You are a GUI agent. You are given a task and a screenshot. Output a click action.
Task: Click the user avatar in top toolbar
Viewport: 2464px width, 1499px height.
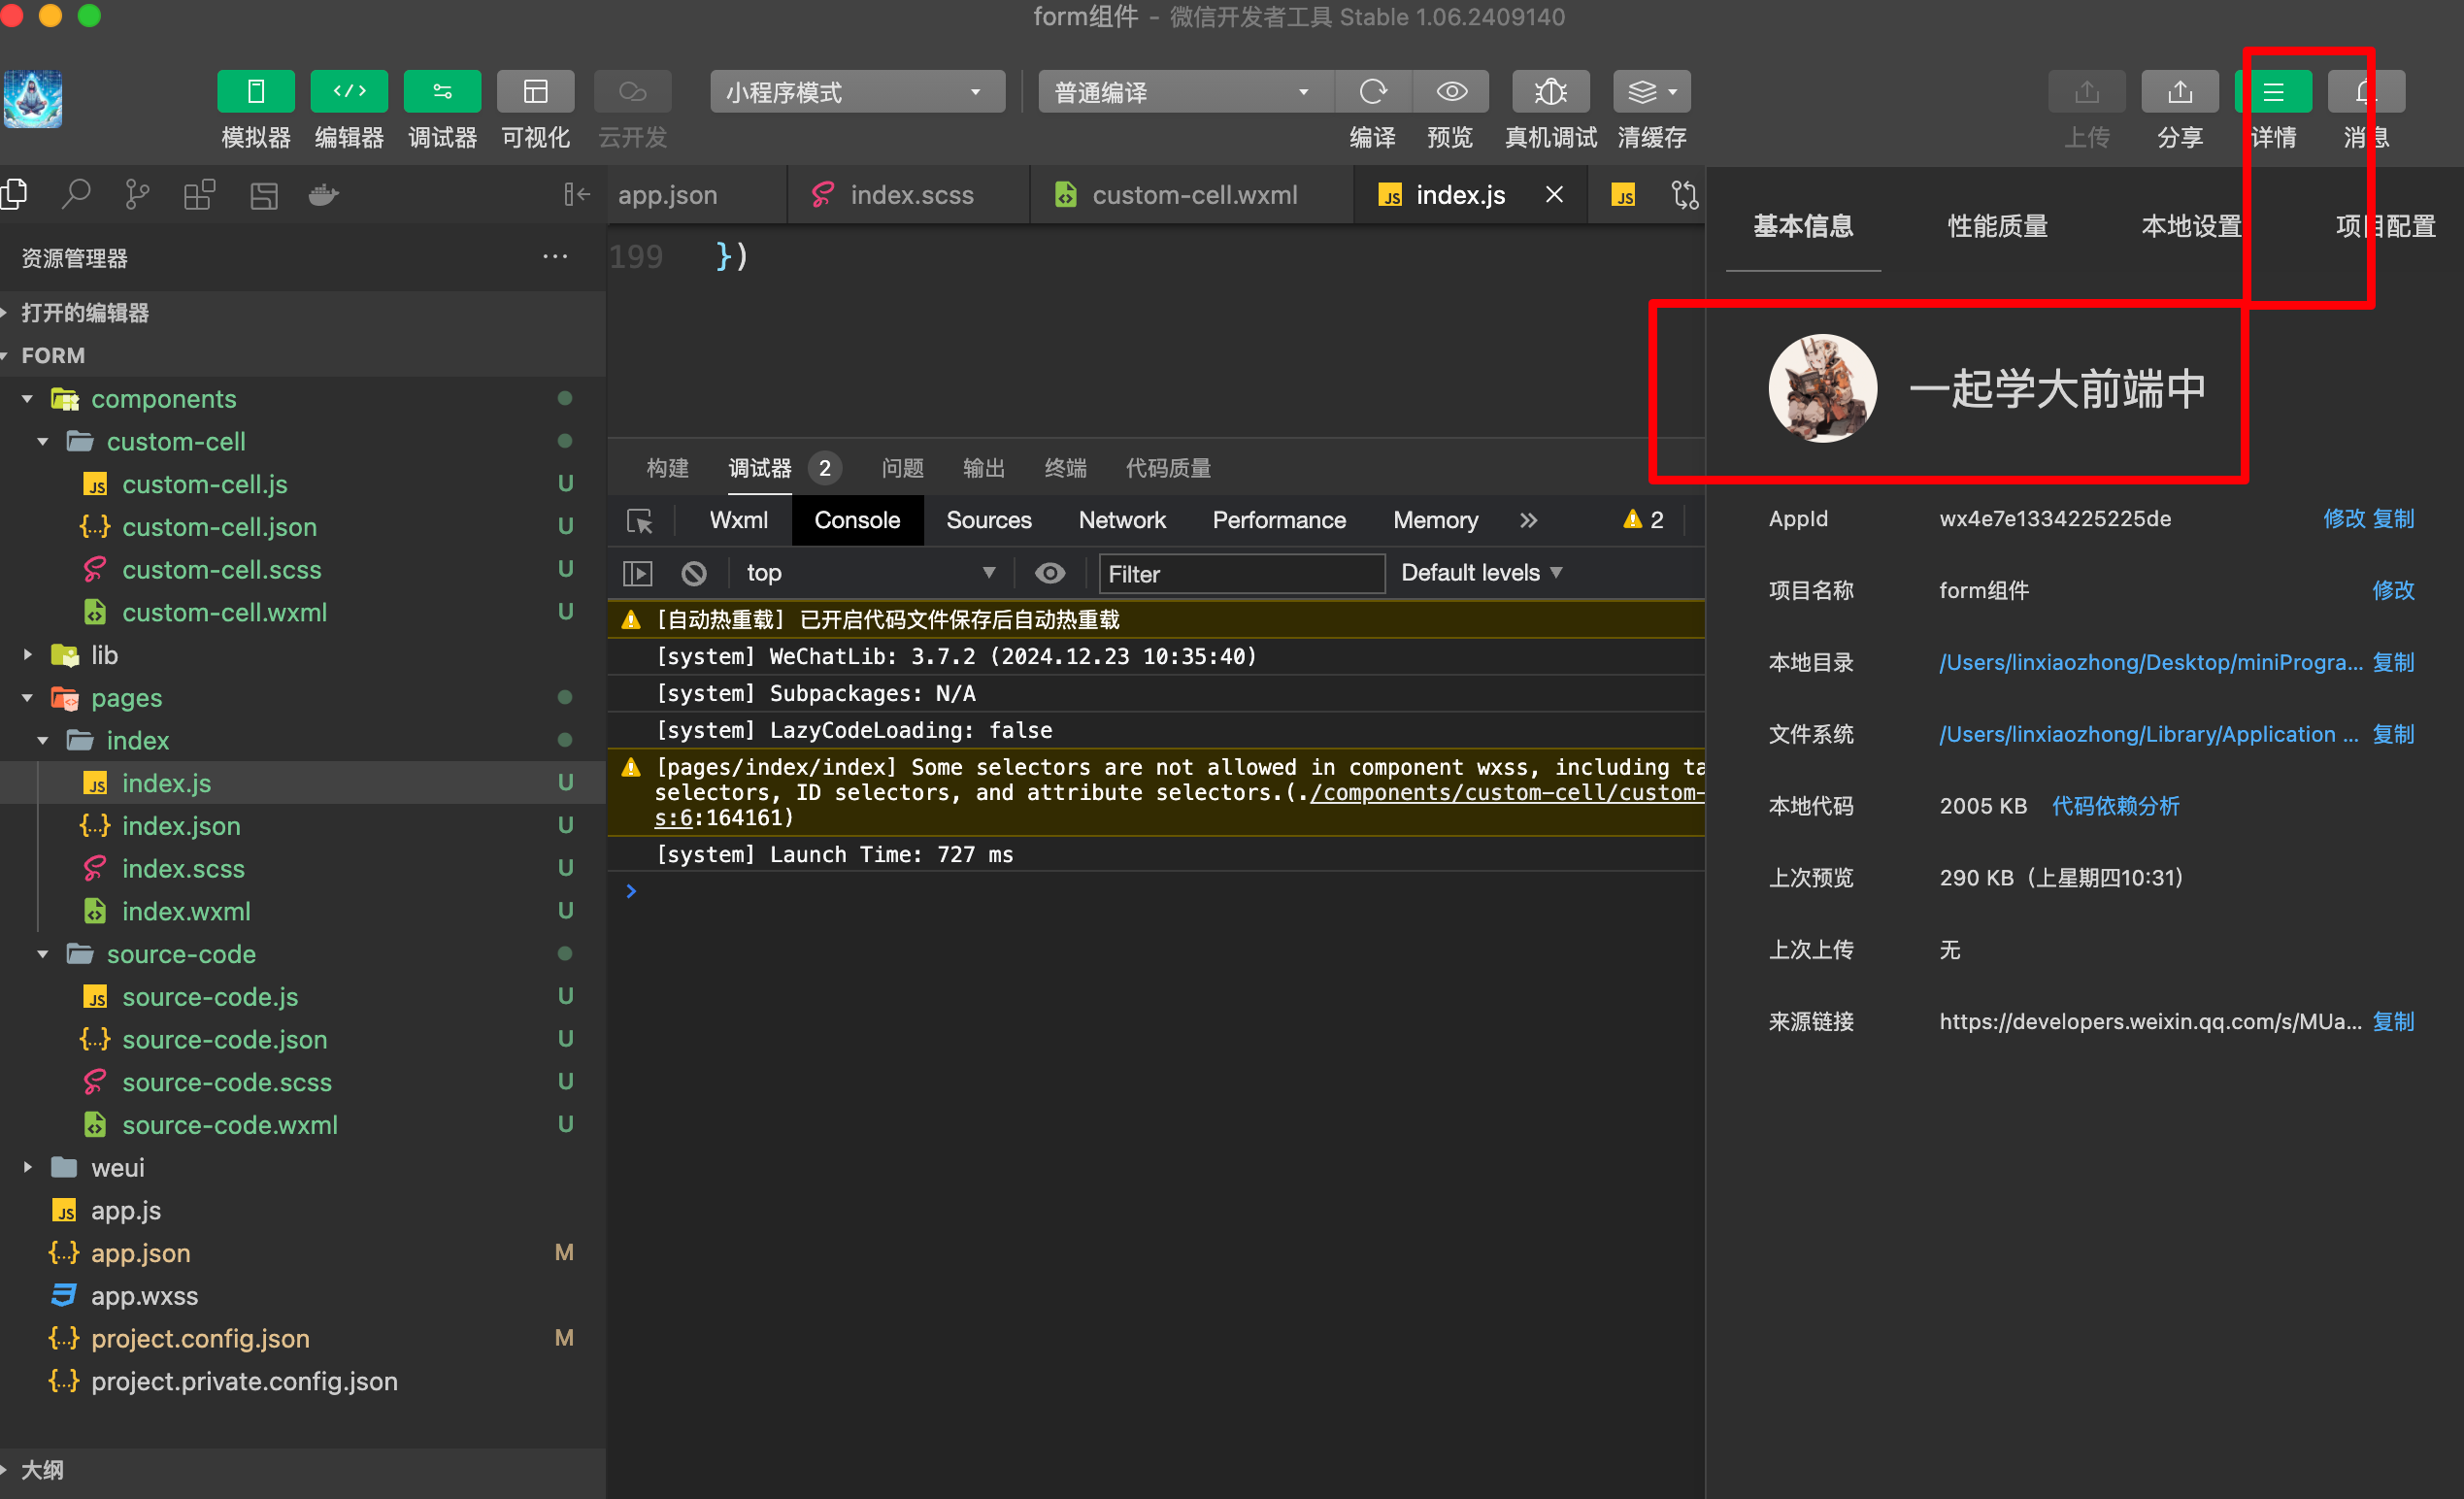pyautogui.click(x=33, y=99)
